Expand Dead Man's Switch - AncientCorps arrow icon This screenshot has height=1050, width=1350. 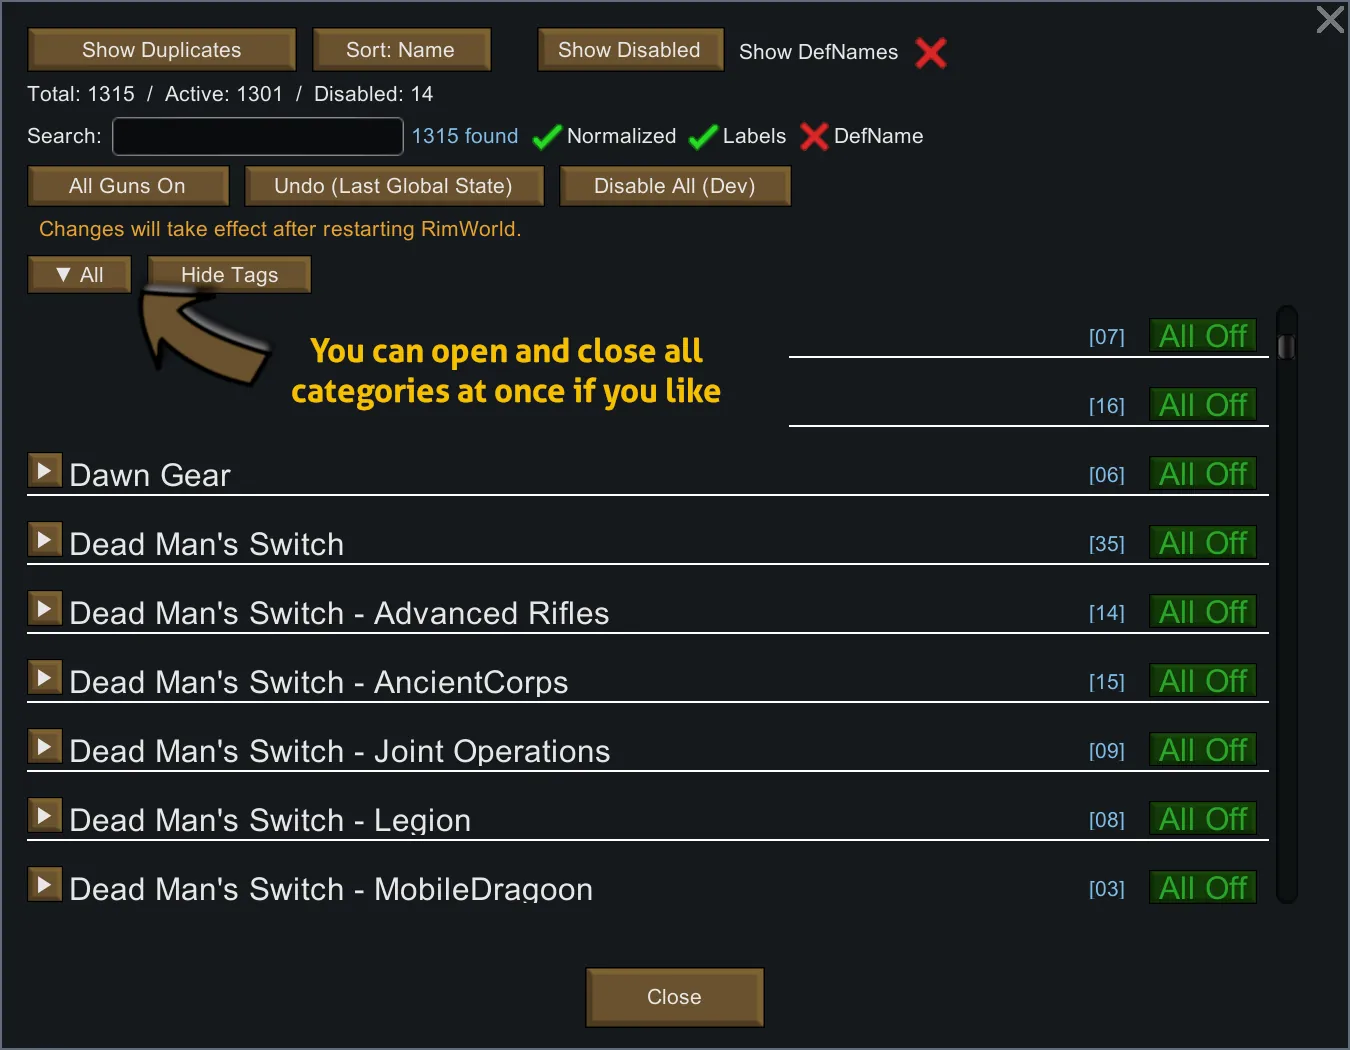point(44,677)
